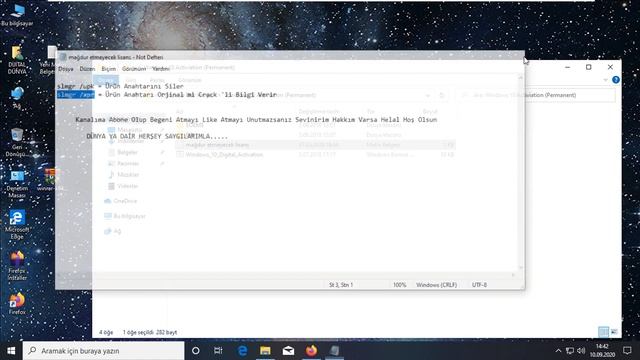Click '4 öğe' in Explorer status bar
Image resolution: width=640 pixels, height=360 pixels.
click(x=106, y=332)
